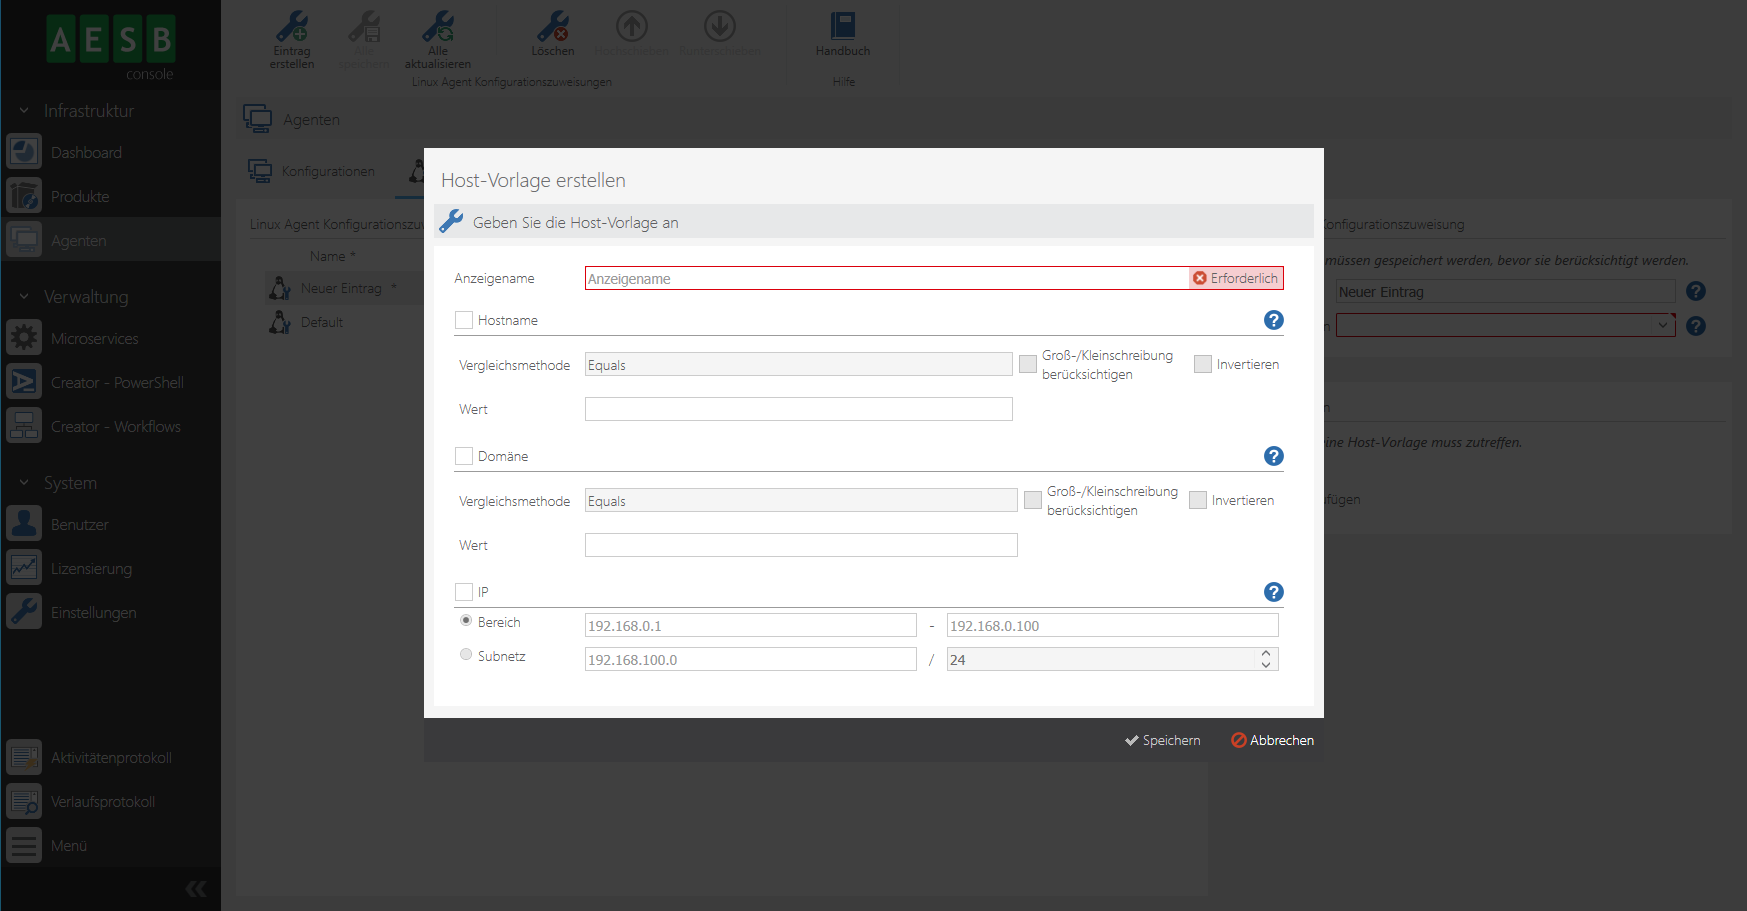Click the Eintrag erstellen wrench icon

pyautogui.click(x=291, y=27)
